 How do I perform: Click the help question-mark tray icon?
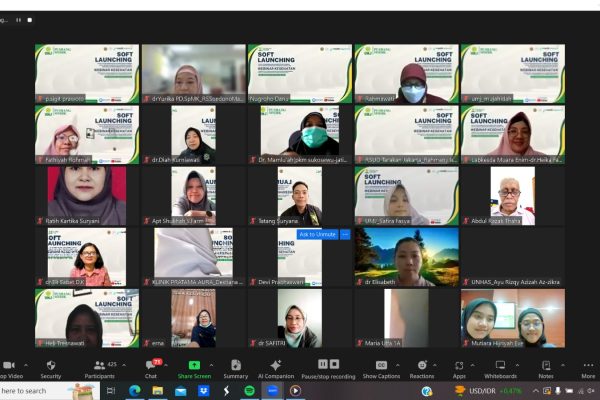(427, 391)
